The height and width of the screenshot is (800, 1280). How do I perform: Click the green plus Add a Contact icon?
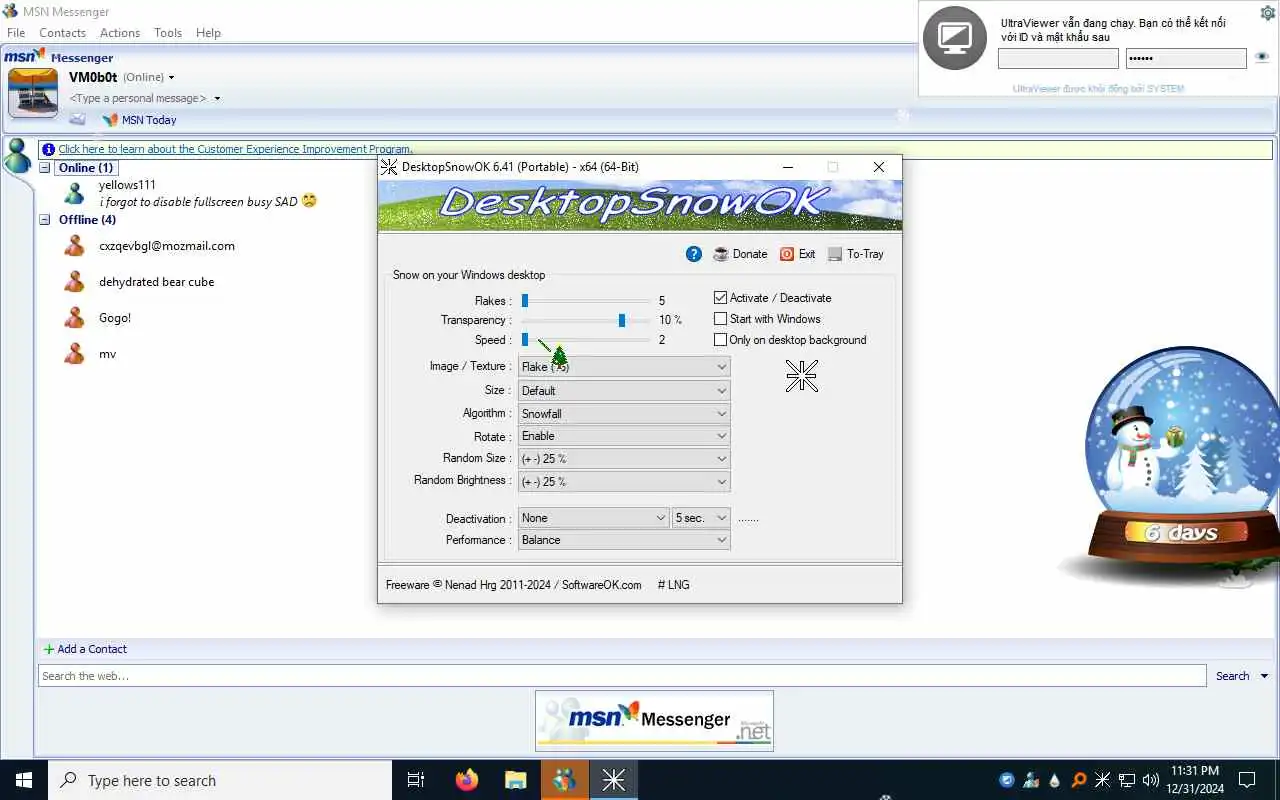coord(49,649)
